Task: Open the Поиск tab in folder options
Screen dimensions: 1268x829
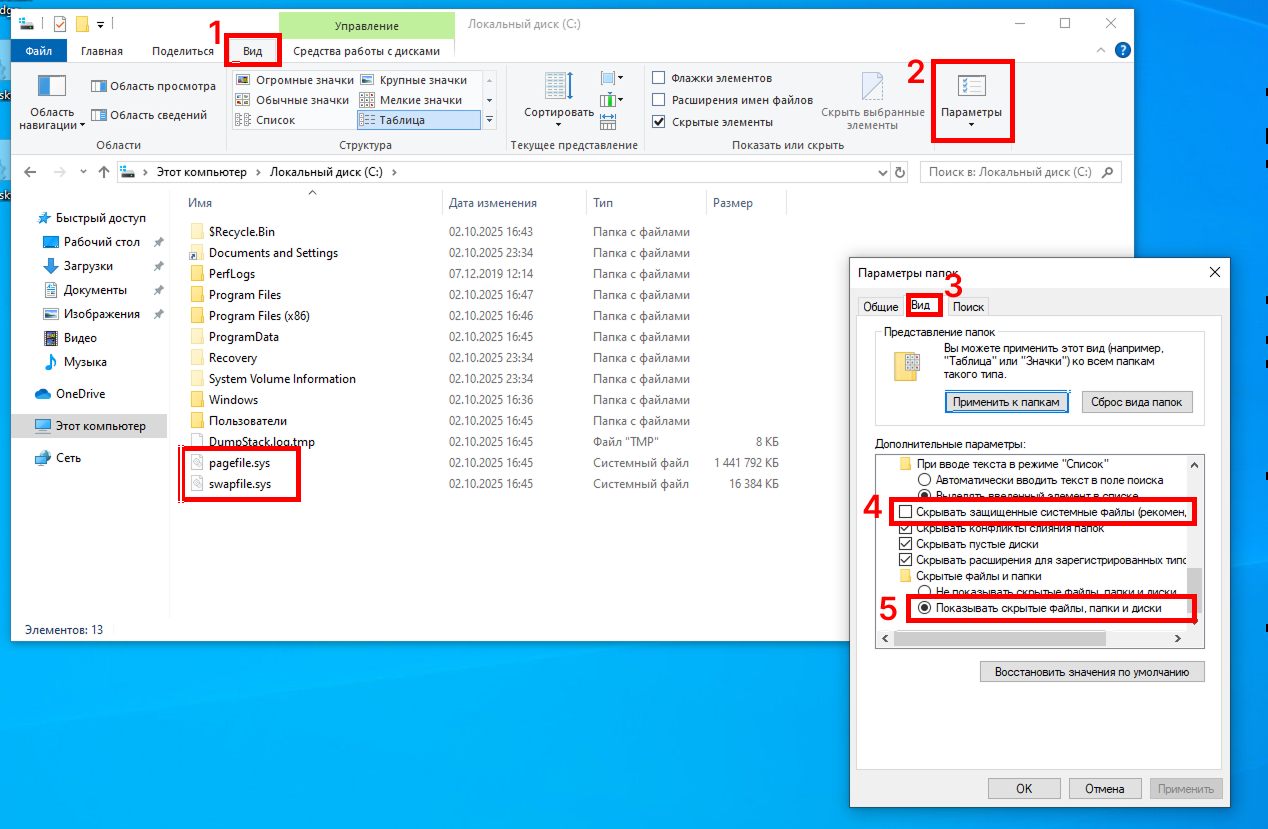Action: pyautogui.click(x=968, y=307)
